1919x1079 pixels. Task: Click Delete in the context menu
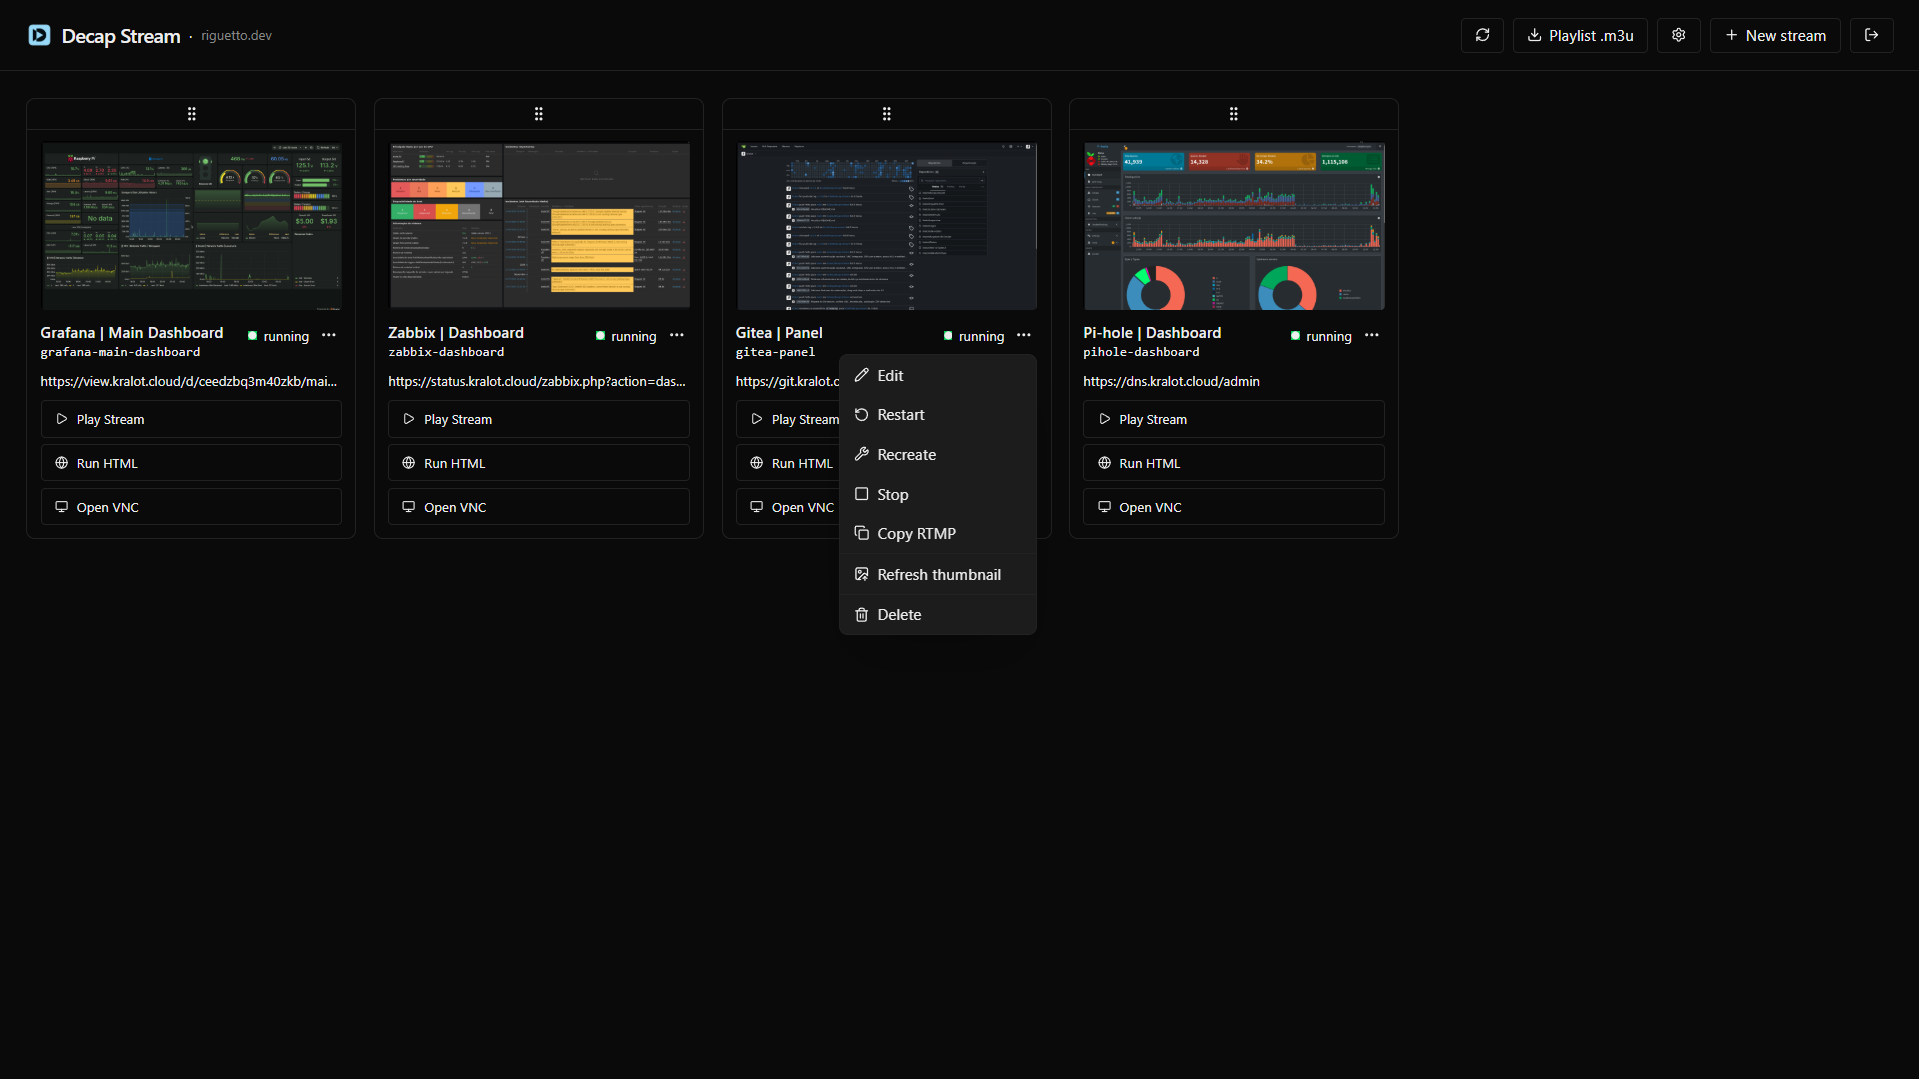898,614
